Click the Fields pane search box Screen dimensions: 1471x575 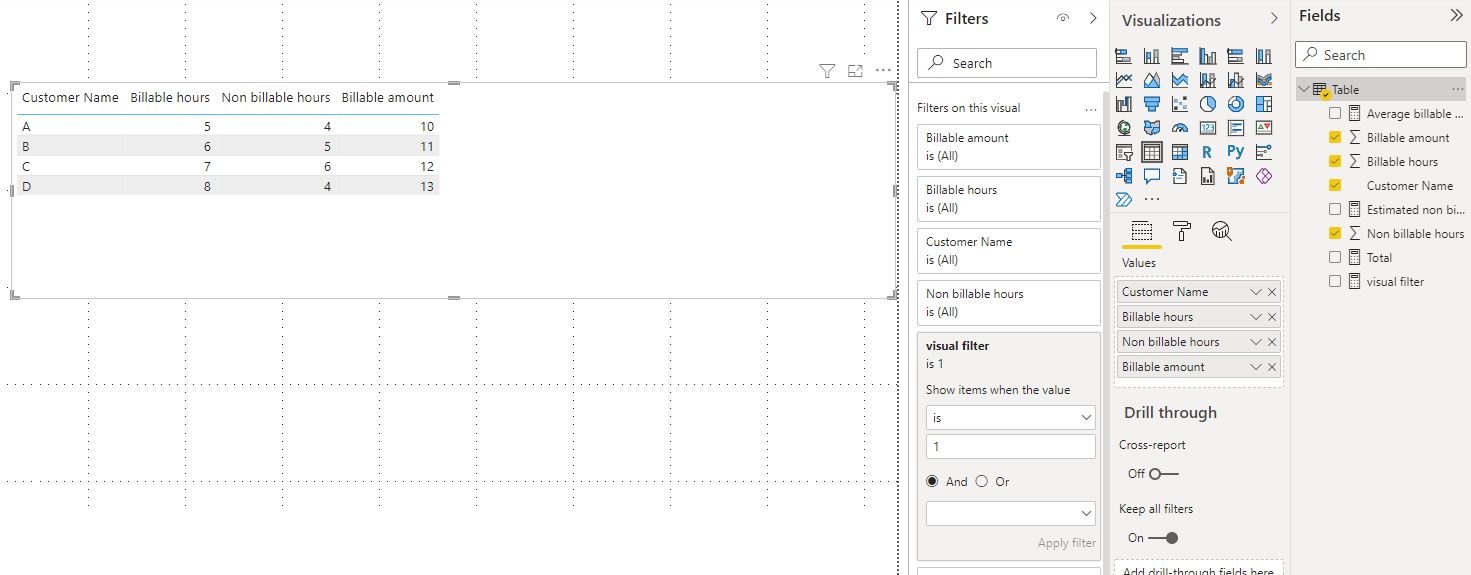click(1381, 55)
